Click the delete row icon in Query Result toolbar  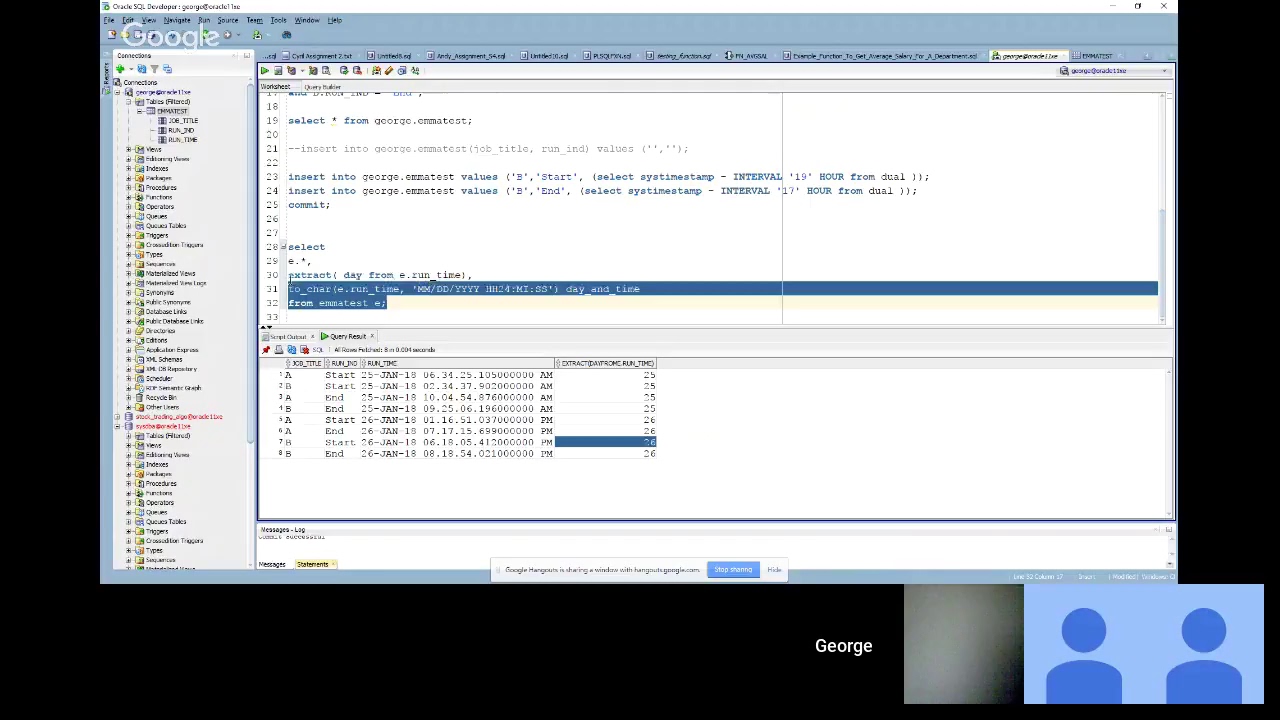pyautogui.click(x=304, y=349)
